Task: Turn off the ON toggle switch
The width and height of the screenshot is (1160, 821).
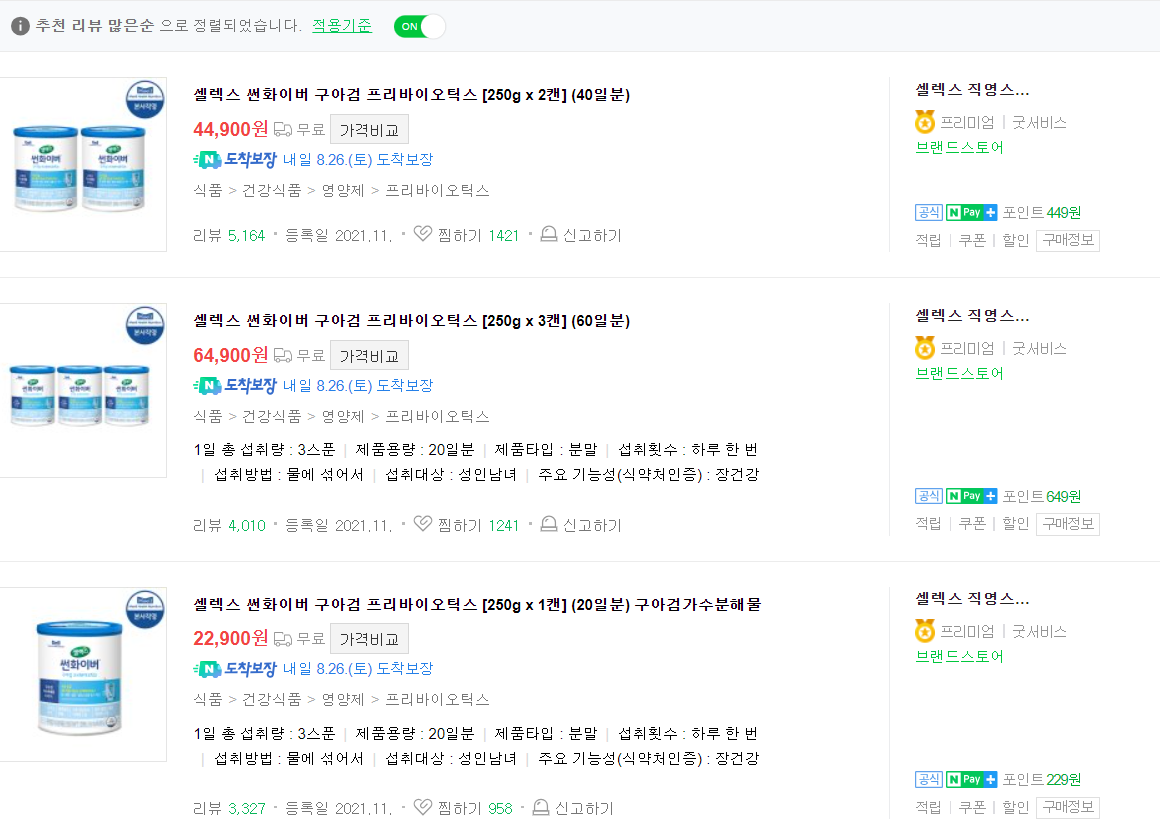Action: coord(418,26)
